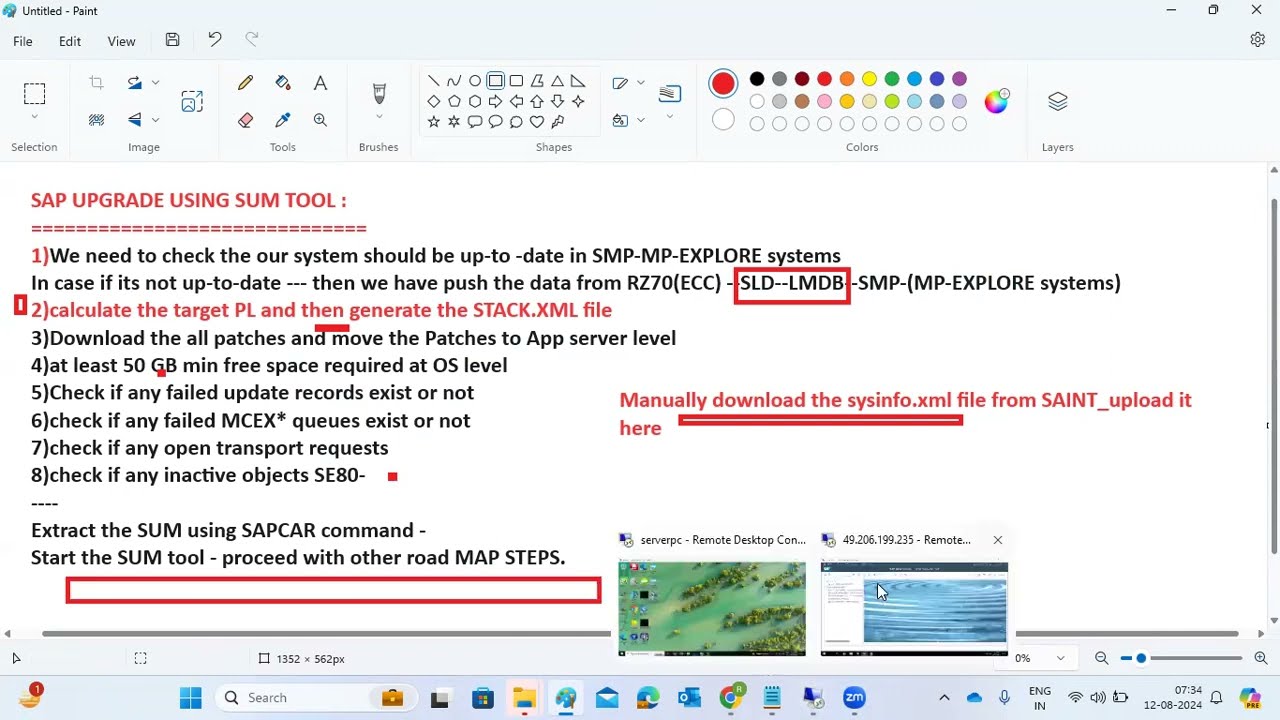Pick the green color swatch
This screenshot has height=720, width=1280.
coord(892,79)
